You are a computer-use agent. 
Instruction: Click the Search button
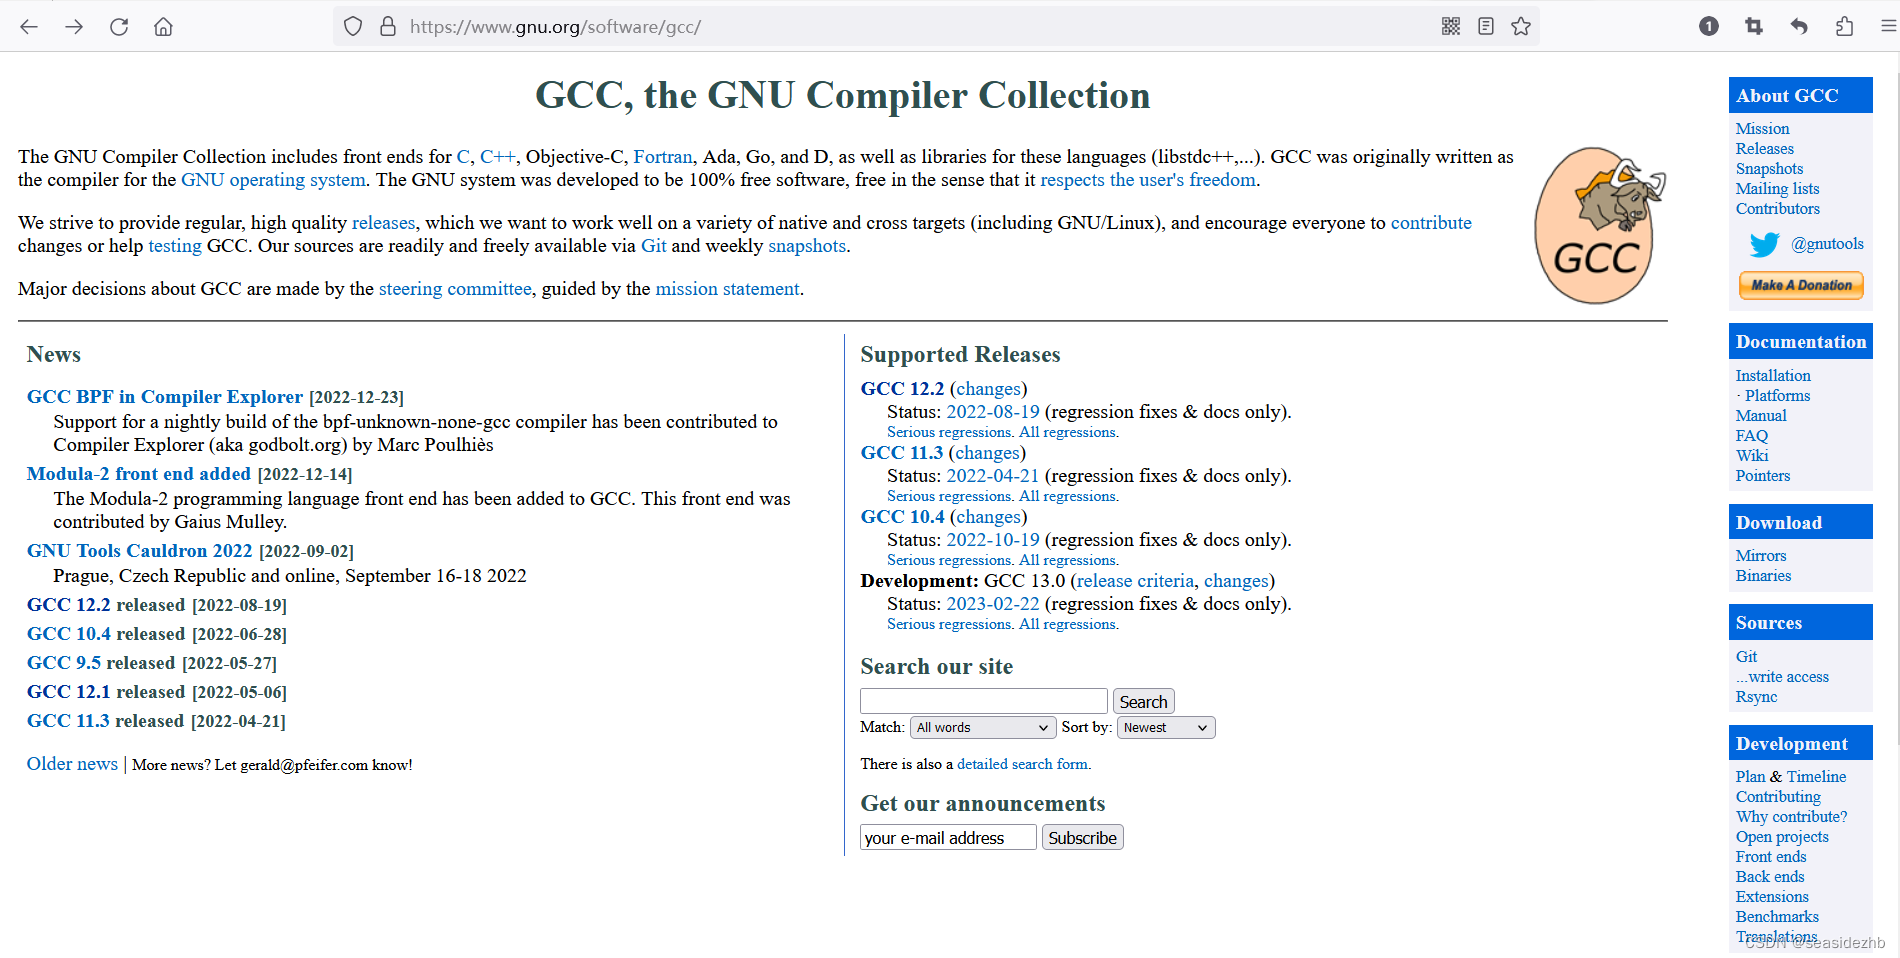1143,701
